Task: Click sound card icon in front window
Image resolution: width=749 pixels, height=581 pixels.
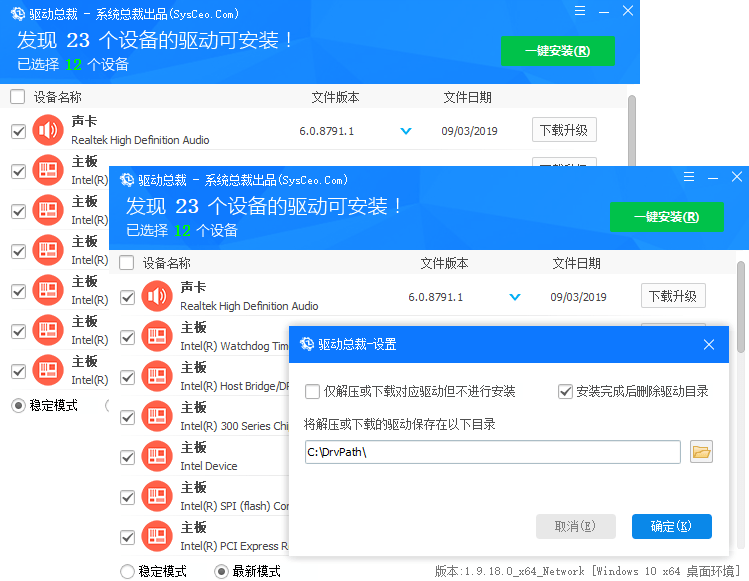Action: coord(157,296)
